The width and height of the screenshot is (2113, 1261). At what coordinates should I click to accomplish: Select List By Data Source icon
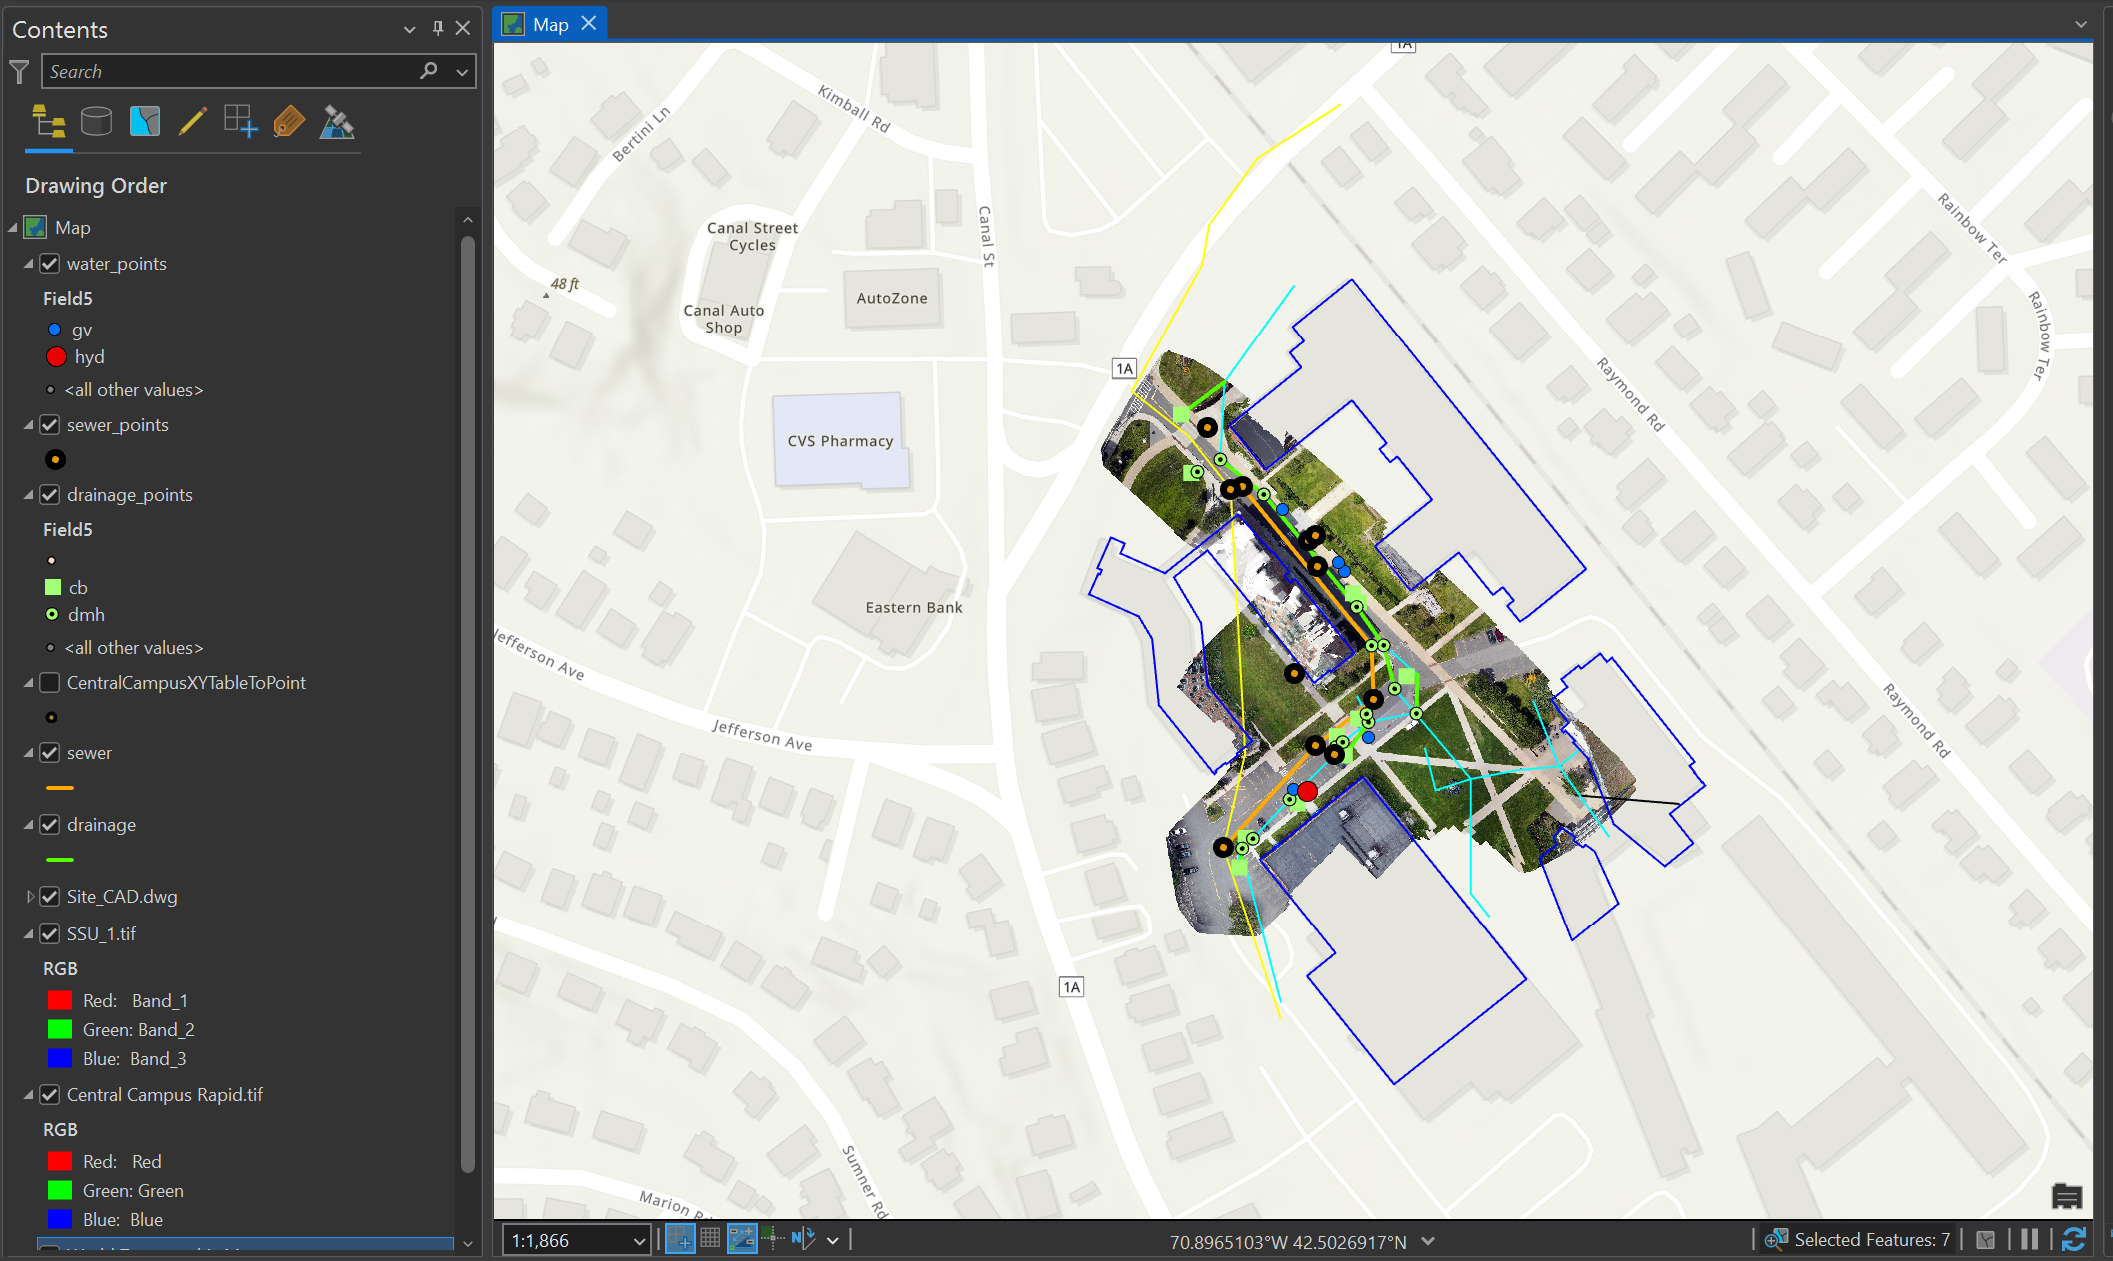[96, 122]
